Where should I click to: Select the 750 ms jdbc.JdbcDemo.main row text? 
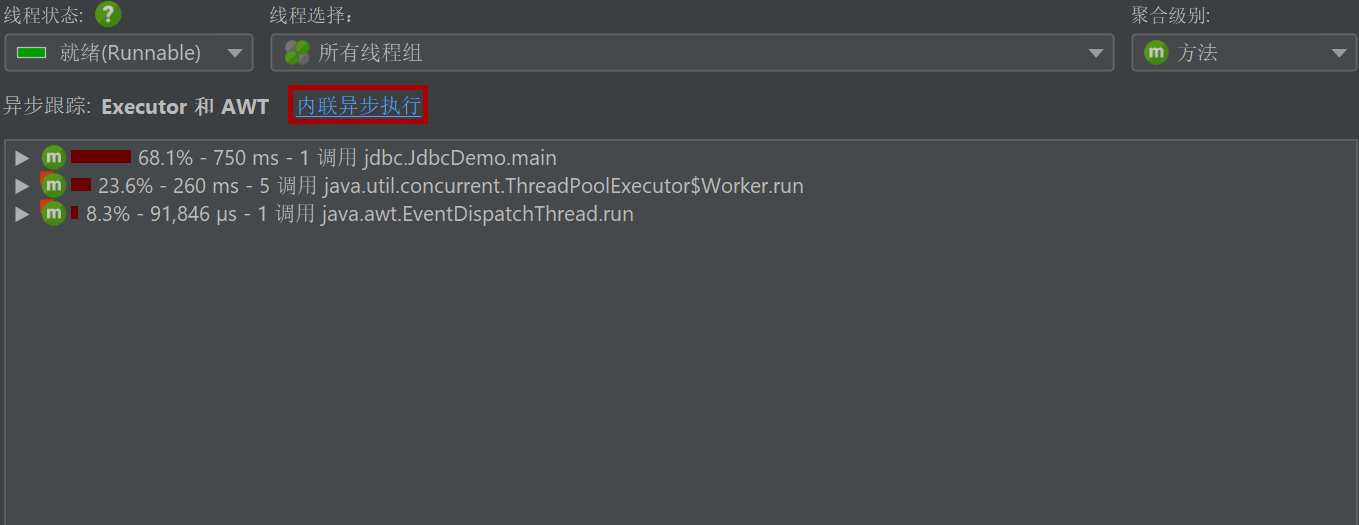pos(347,158)
